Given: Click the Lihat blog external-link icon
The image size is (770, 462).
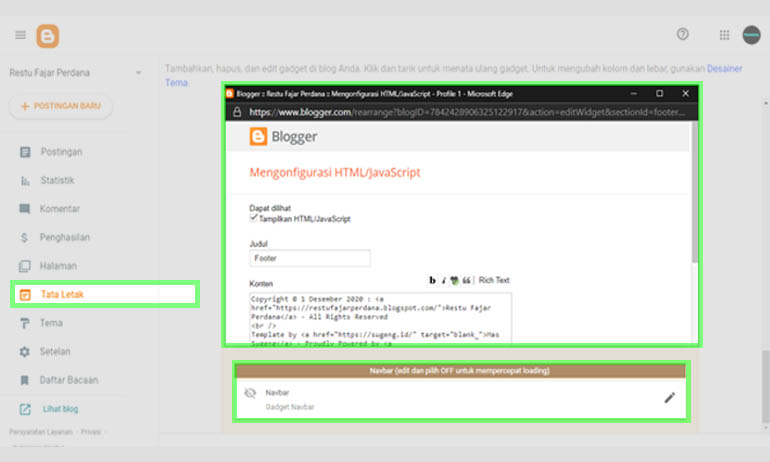Looking at the screenshot, I should pos(25,409).
